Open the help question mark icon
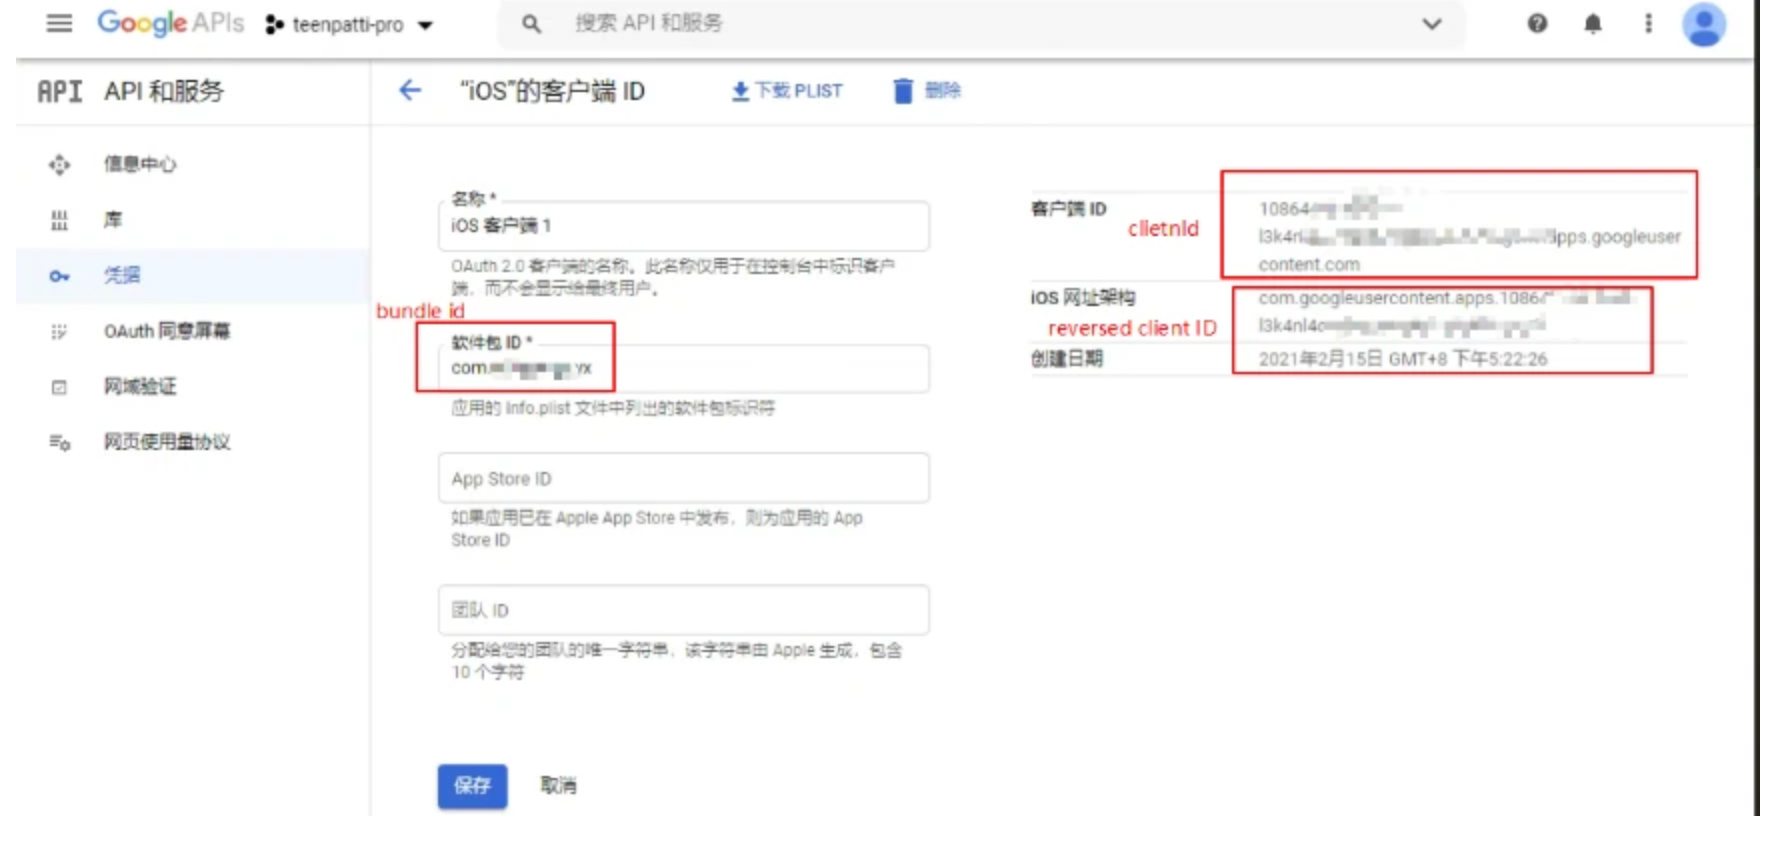The image size is (1784, 850). click(x=1537, y=23)
